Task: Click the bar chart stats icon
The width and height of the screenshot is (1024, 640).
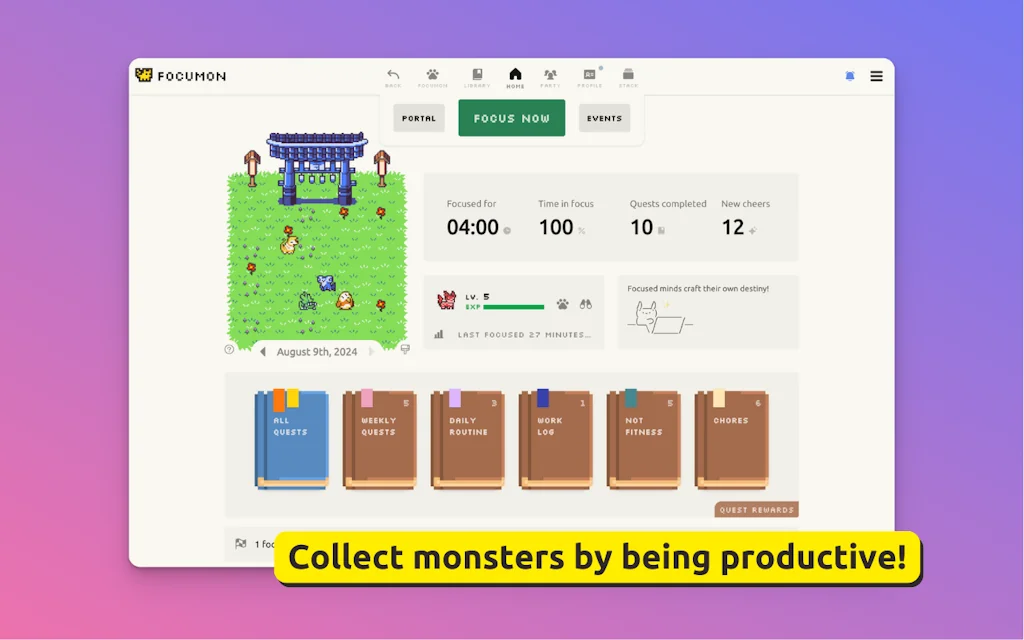Action: 438,332
